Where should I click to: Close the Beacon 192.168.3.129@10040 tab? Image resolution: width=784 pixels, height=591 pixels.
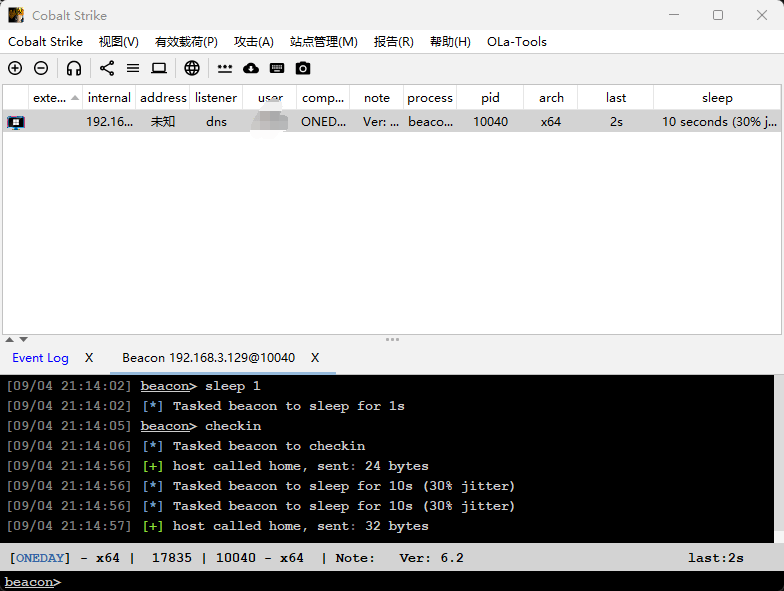coord(315,358)
